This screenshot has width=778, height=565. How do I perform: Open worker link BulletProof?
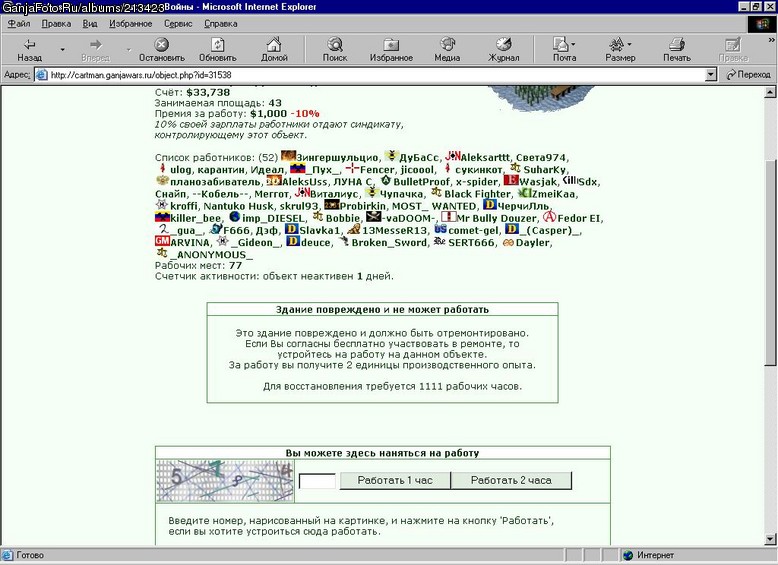421,182
